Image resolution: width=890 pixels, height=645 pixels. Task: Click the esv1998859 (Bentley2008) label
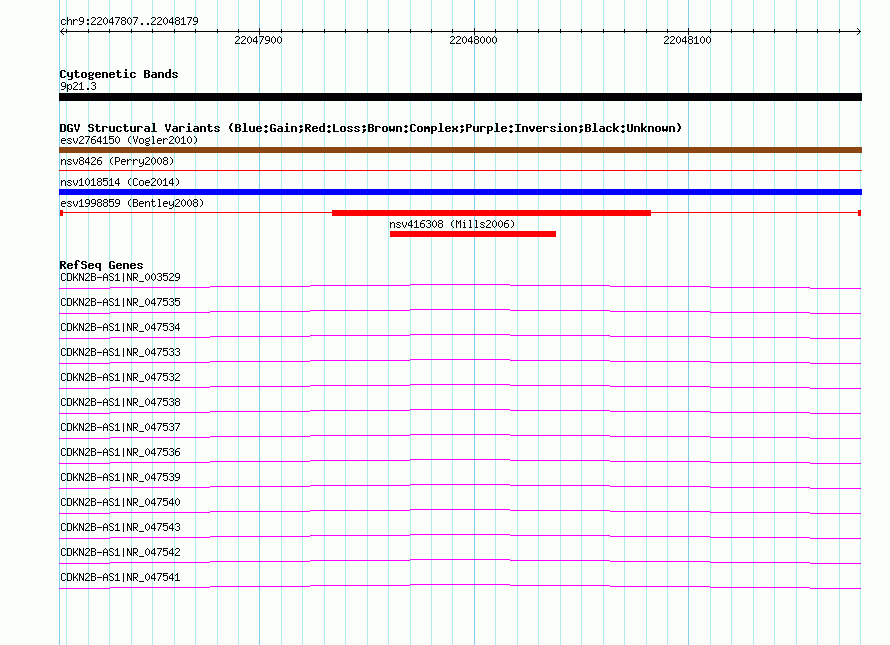point(132,203)
